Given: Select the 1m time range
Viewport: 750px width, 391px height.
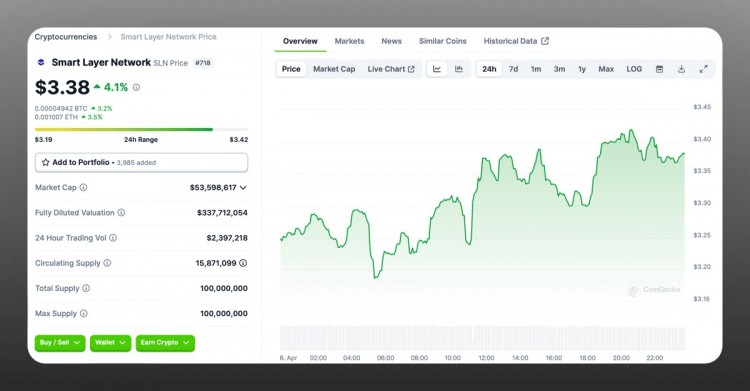Looking at the screenshot, I should click(x=536, y=69).
